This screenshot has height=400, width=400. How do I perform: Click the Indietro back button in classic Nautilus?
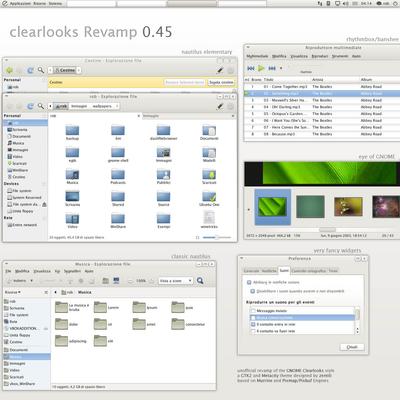coord(17,281)
